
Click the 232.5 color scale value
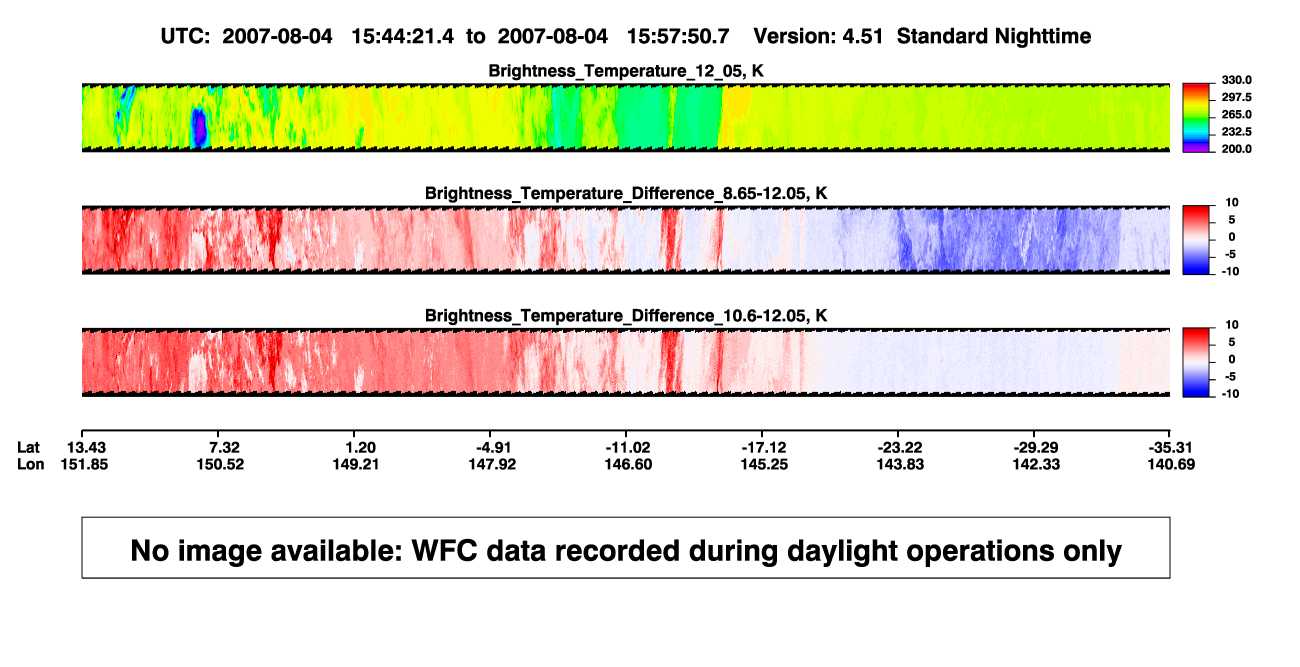(x=1237, y=132)
